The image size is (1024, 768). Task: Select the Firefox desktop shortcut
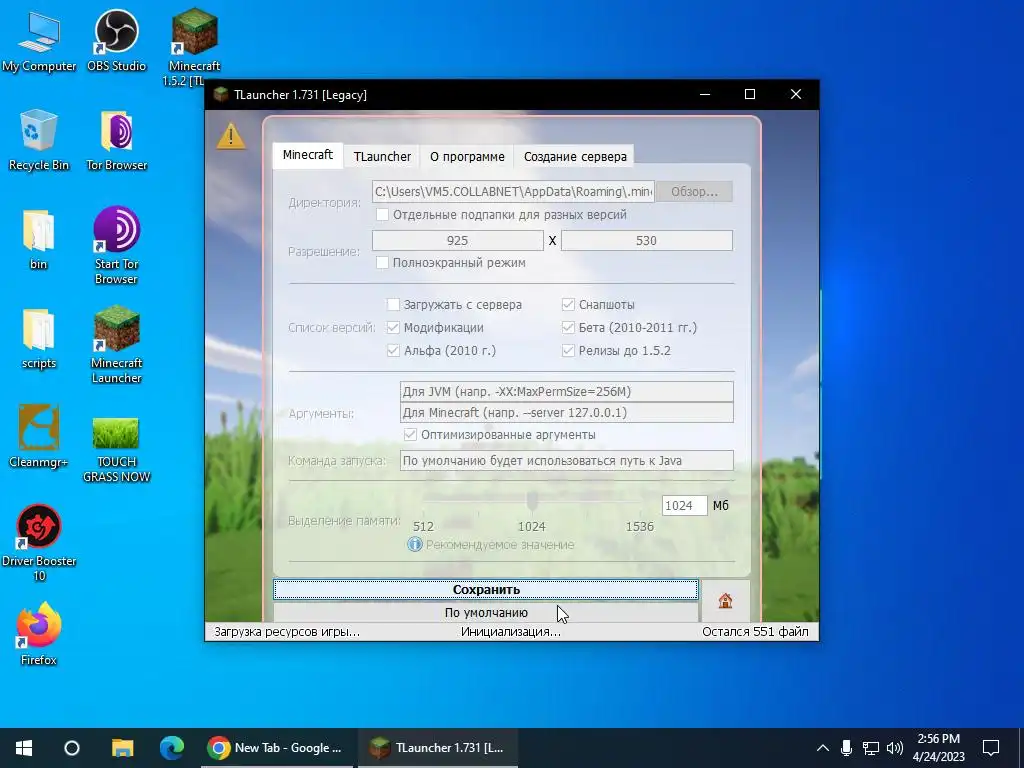pyautogui.click(x=39, y=633)
